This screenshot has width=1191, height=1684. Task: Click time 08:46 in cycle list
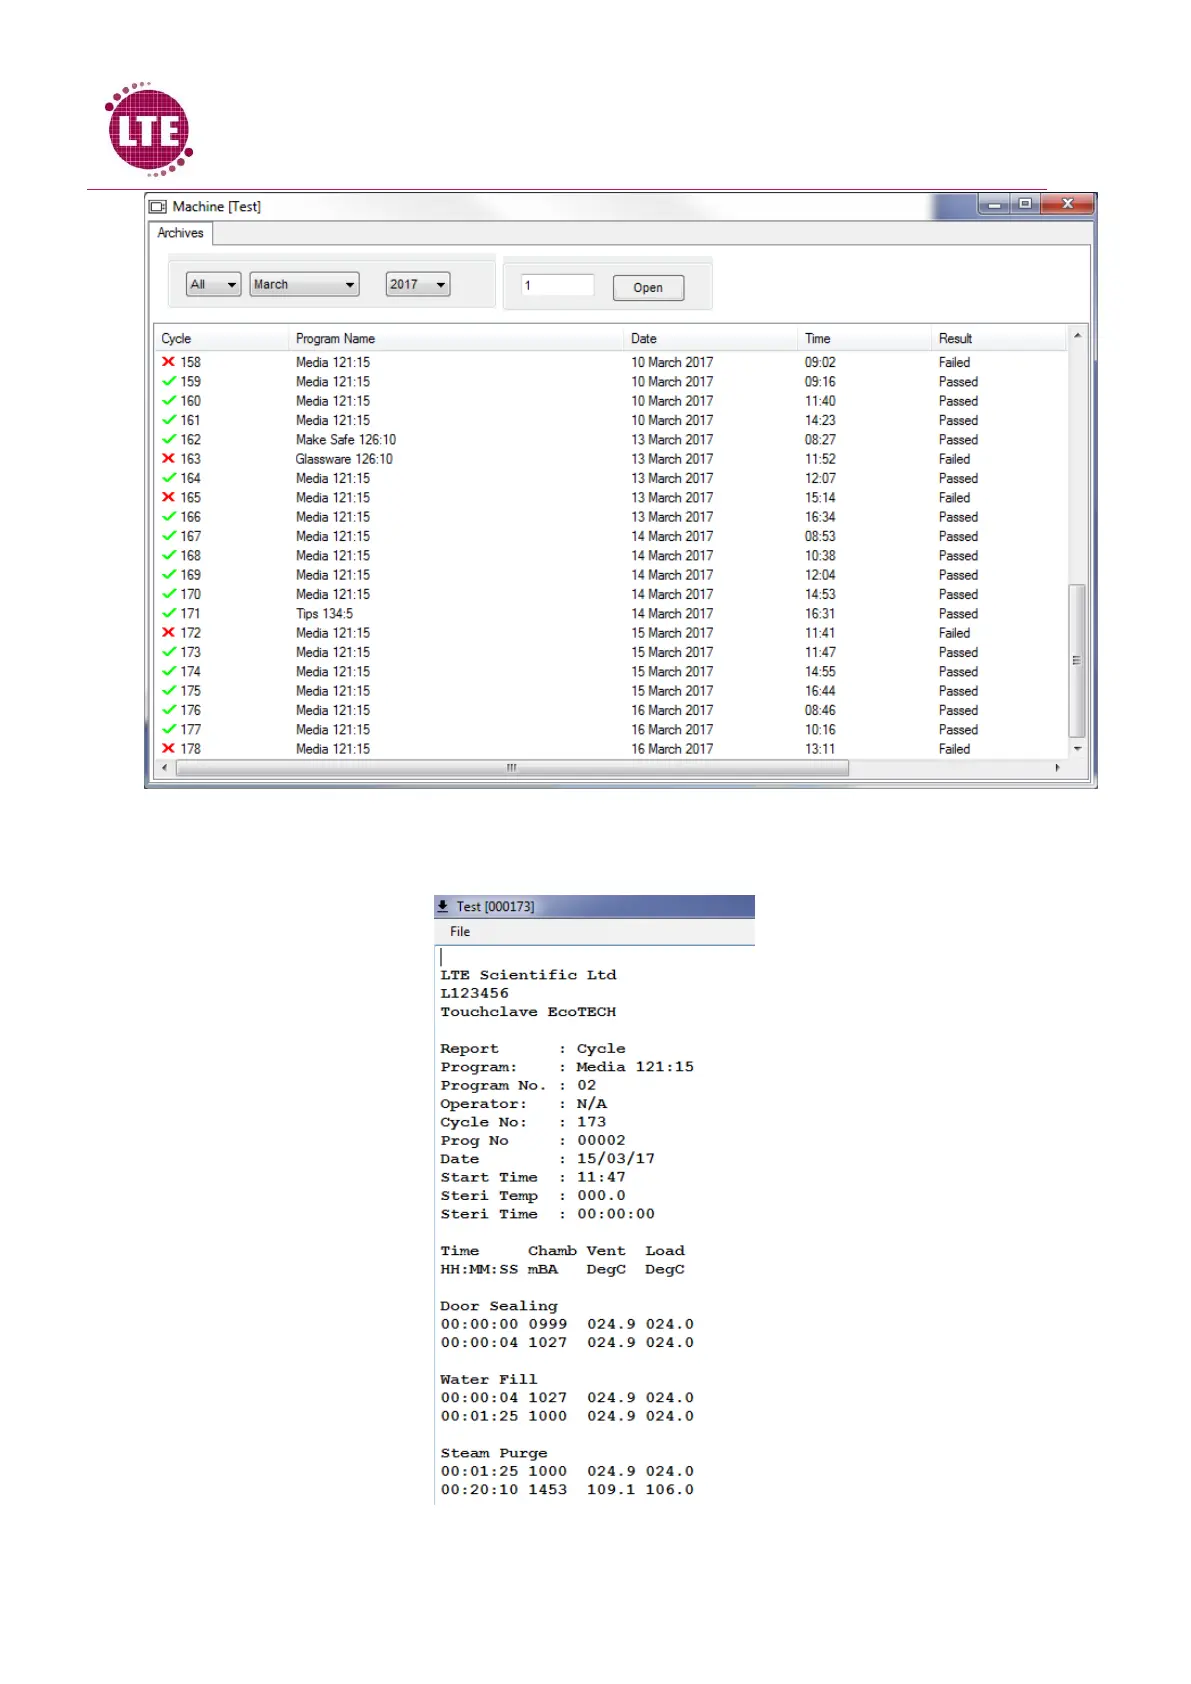tap(820, 710)
